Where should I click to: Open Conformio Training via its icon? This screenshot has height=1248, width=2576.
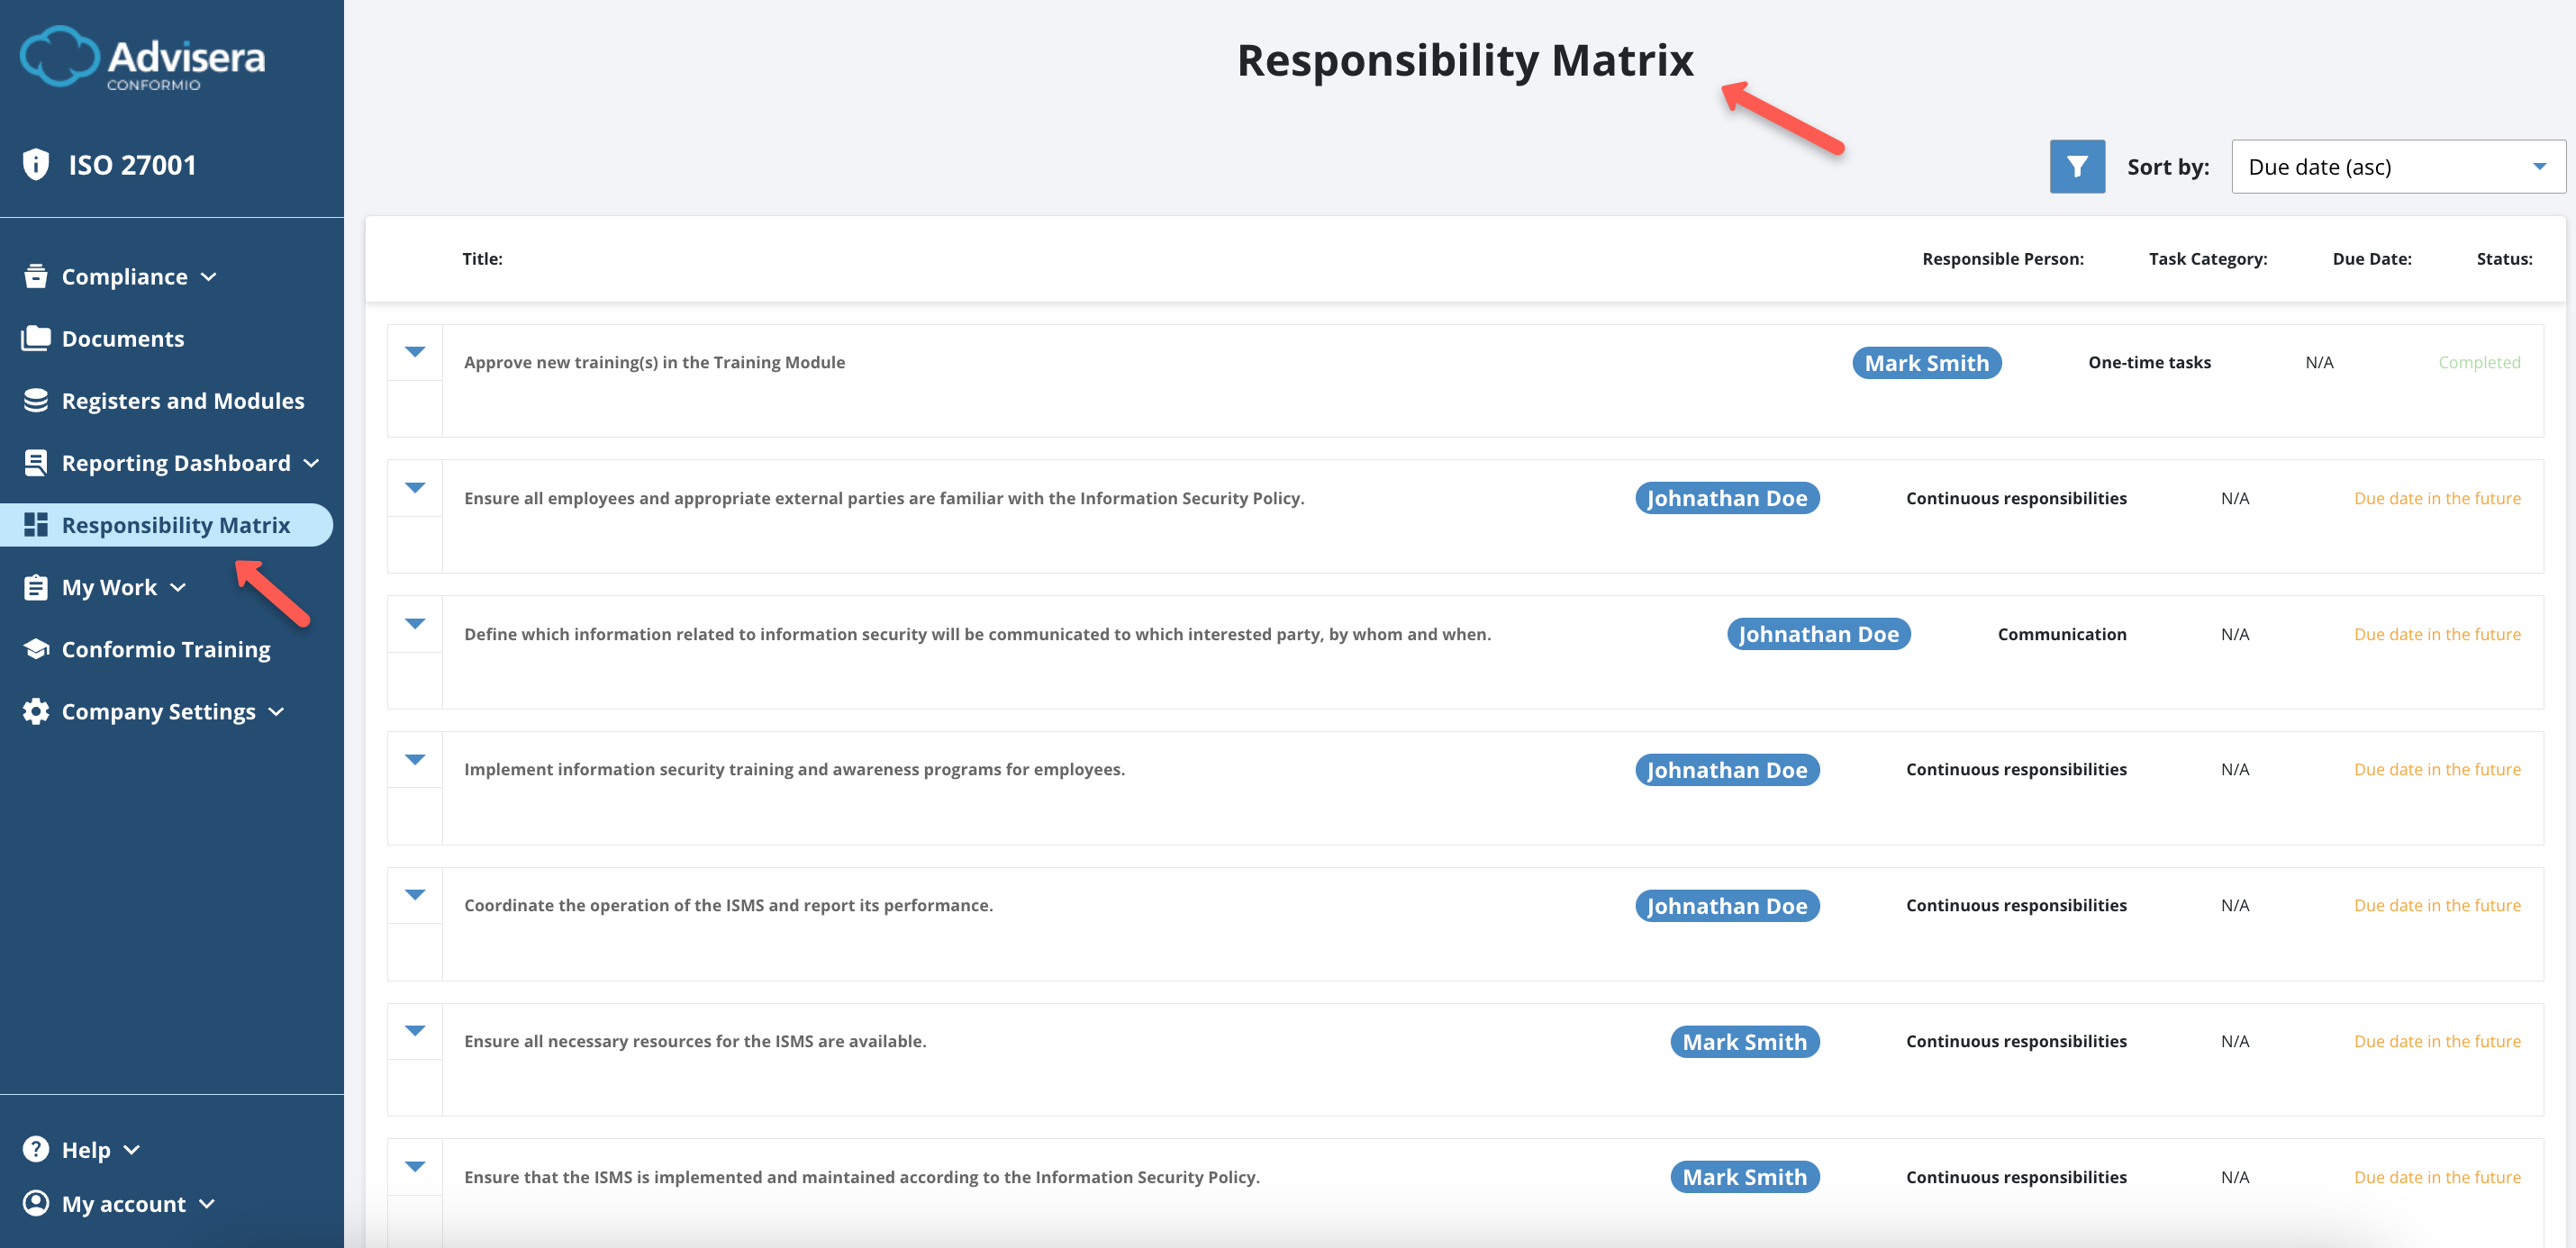pyautogui.click(x=35, y=649)
